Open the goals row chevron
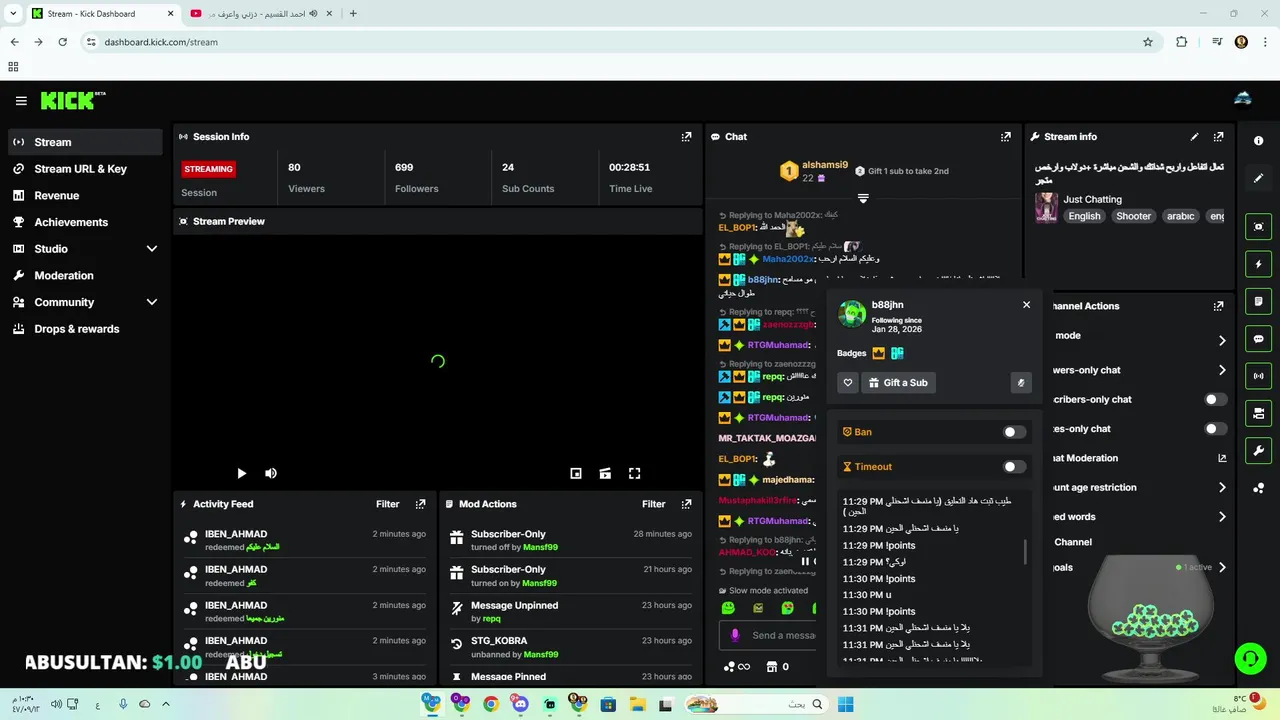This screenshot has height=720, width=1280. (1222, 567)
